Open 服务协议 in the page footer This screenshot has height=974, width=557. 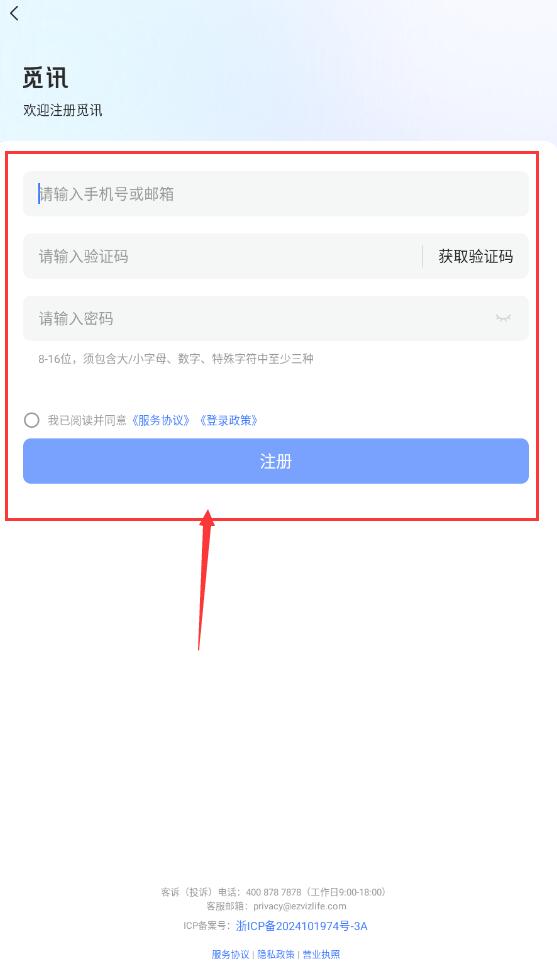point(230,954)
